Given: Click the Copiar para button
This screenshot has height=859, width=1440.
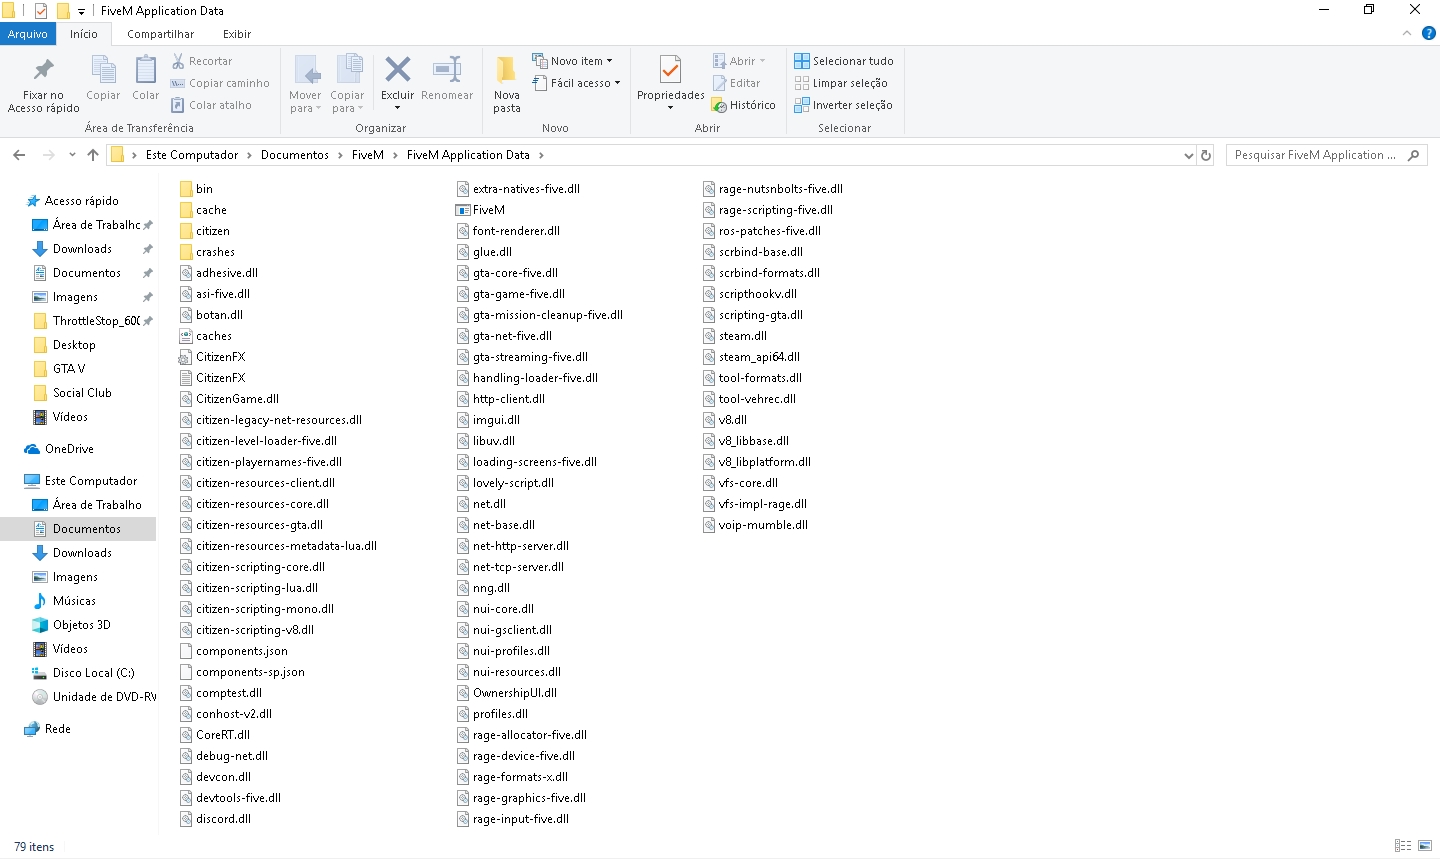Looking at the screenshot, I should pyautogui.click(x=348, y=84).
